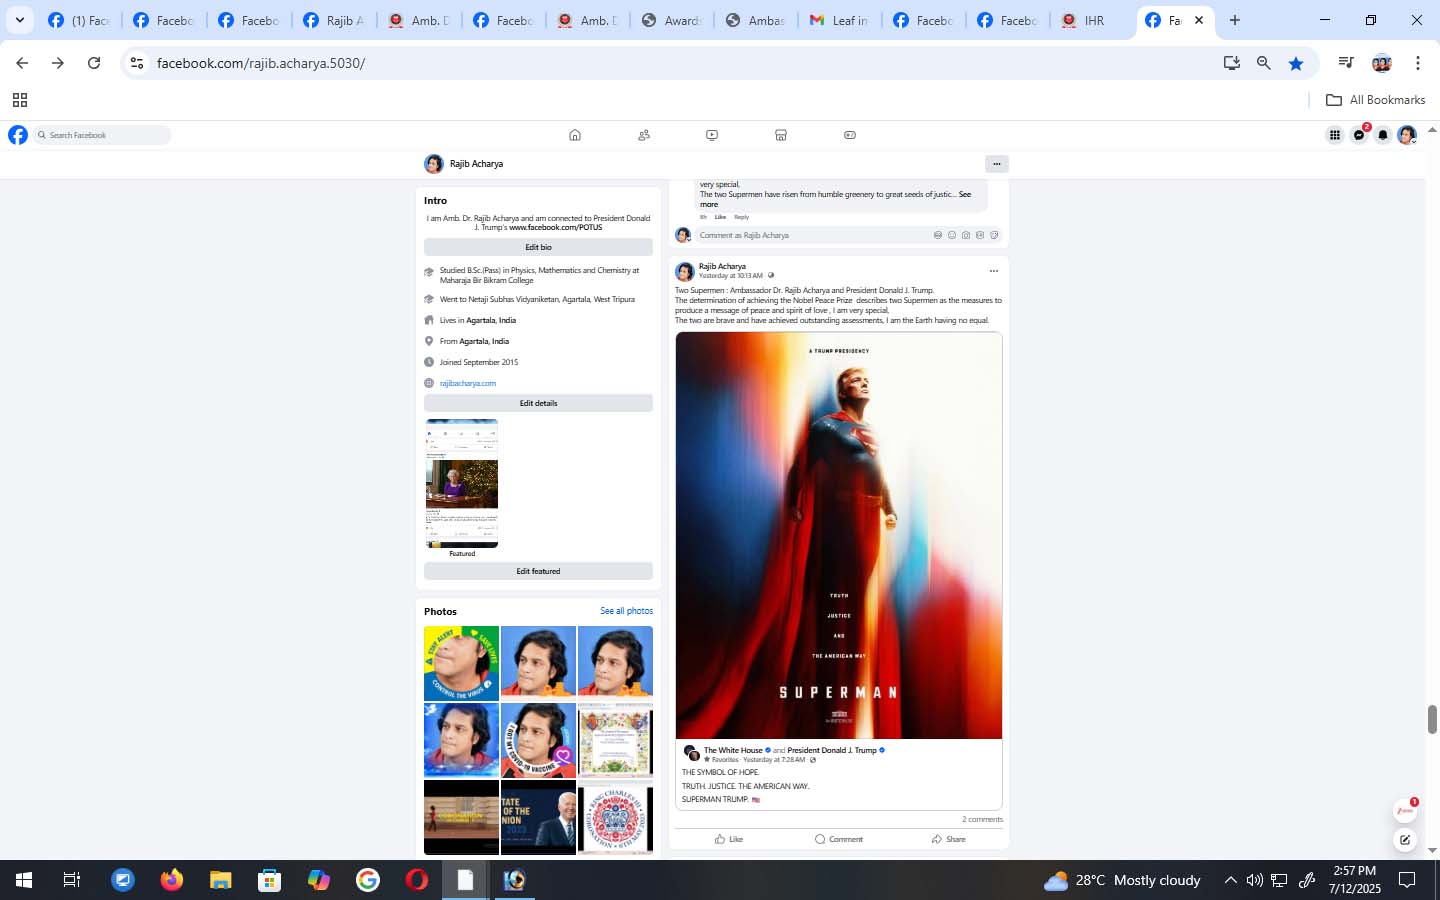View the 2 comments on post
Screen dimensions: 1440x900
[982, 819]
